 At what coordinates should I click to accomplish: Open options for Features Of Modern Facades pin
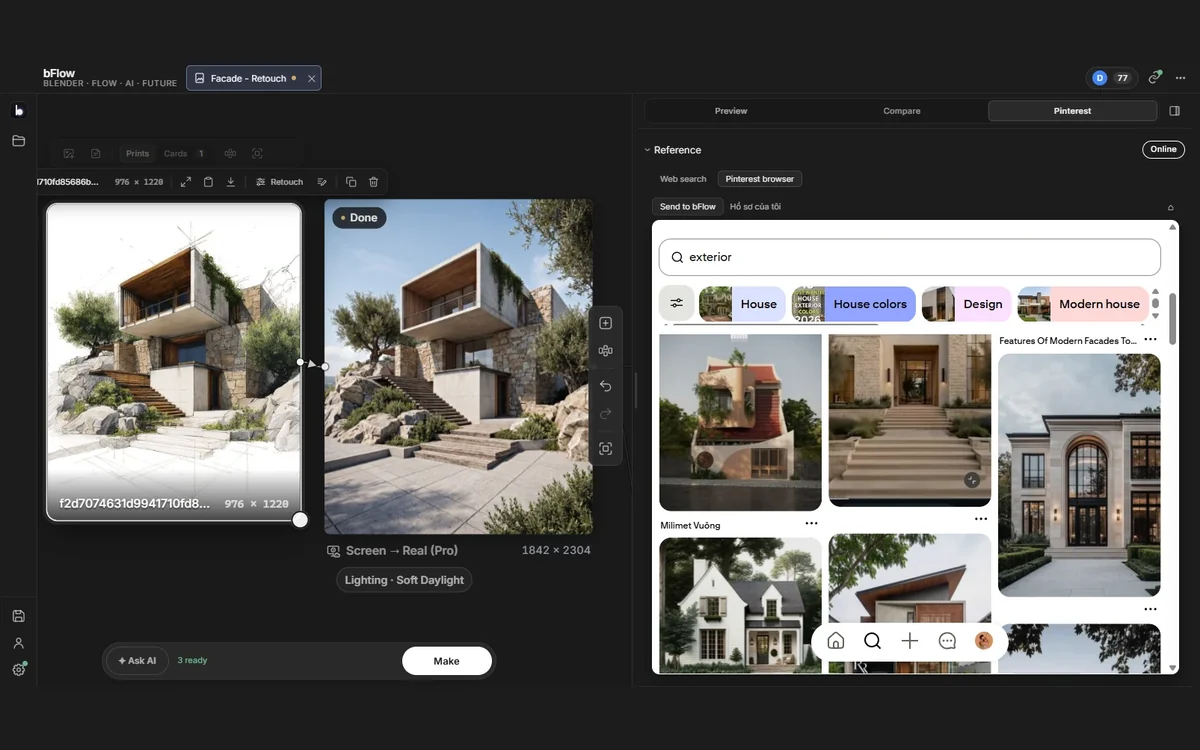tap(1150, 340)
